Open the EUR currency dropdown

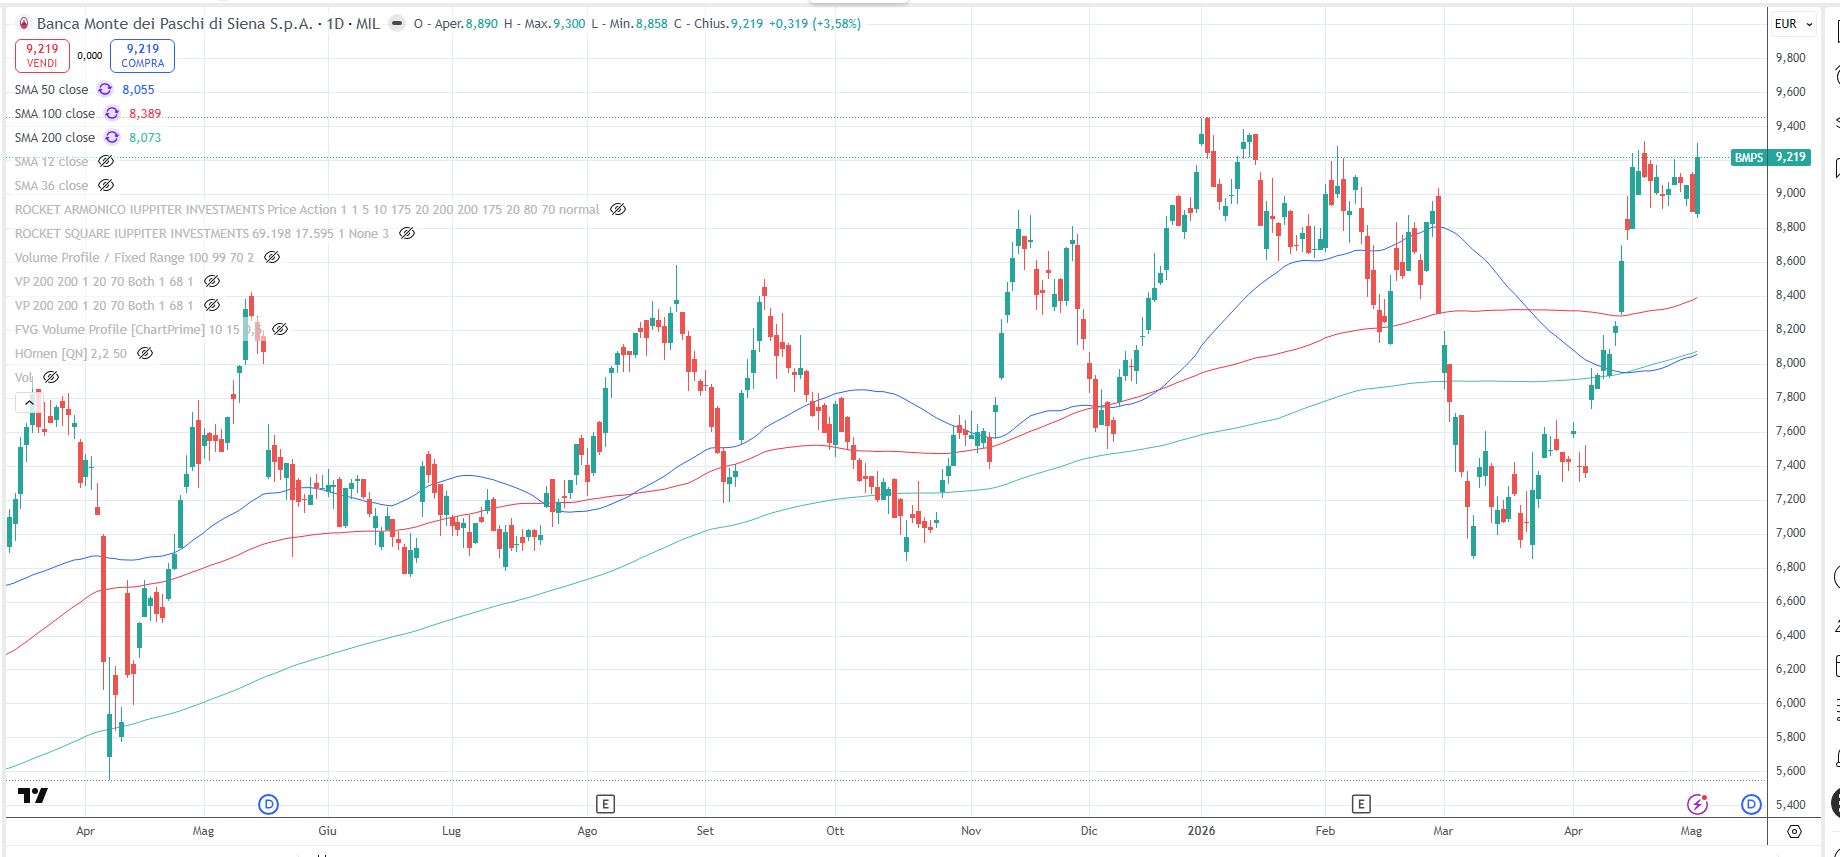1794,24
